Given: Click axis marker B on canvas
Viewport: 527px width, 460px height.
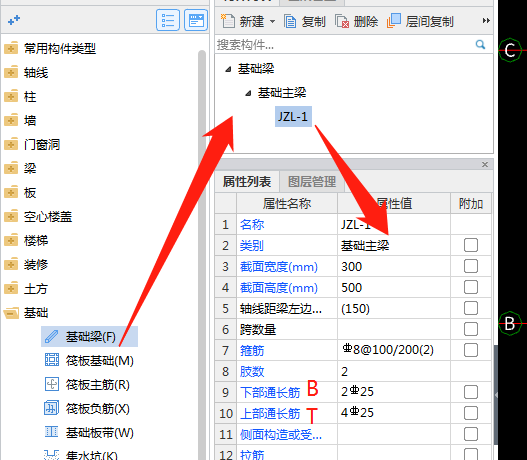Looking at the screenshot, I should pos(510,324).
